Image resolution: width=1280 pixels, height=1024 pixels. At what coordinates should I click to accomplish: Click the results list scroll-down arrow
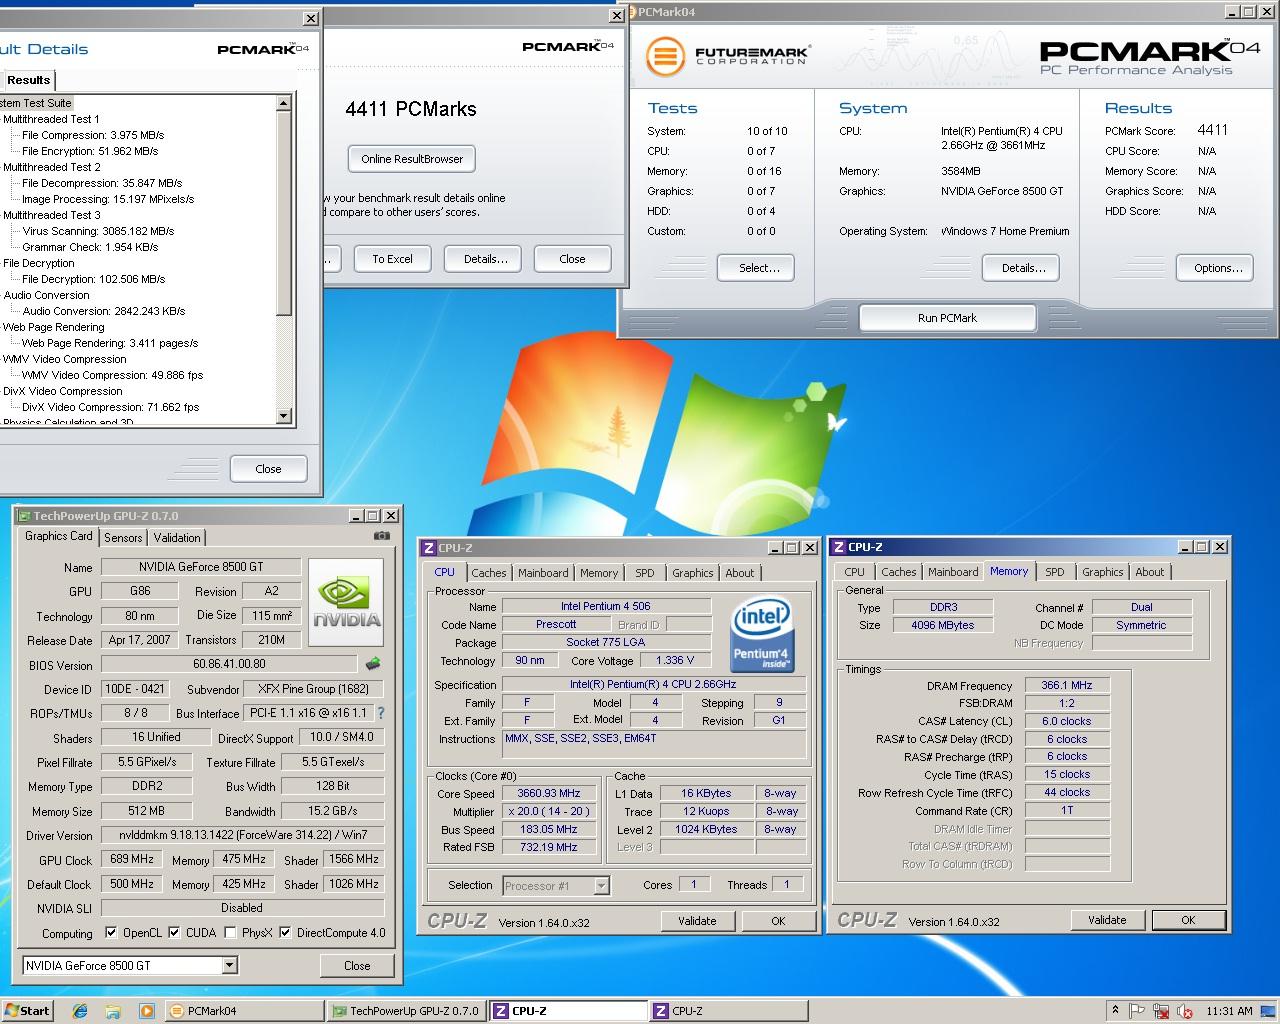pyautogui.click(x=283, y=416)
